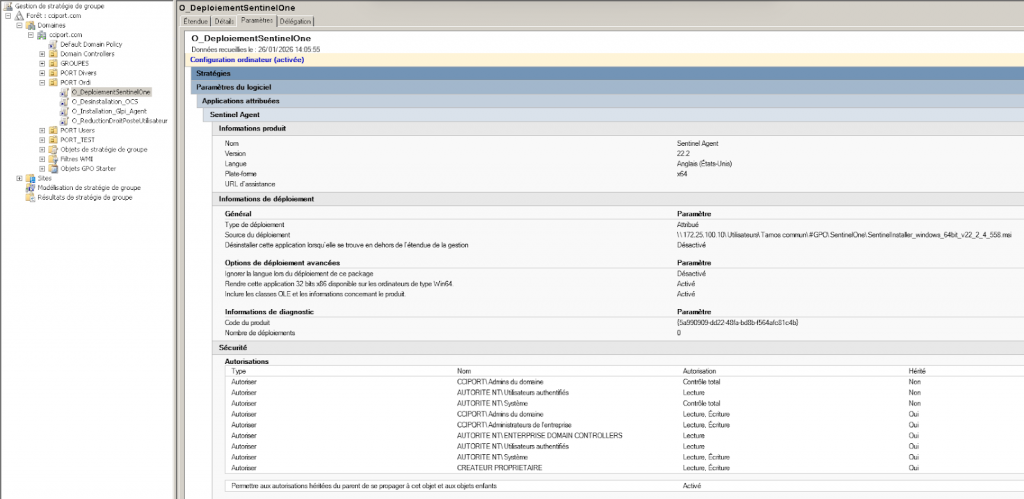The width and height of the screenshot is (1024, 499).
Task: Collapse the cciport.com domain node
Action: [x=31, y=35]
